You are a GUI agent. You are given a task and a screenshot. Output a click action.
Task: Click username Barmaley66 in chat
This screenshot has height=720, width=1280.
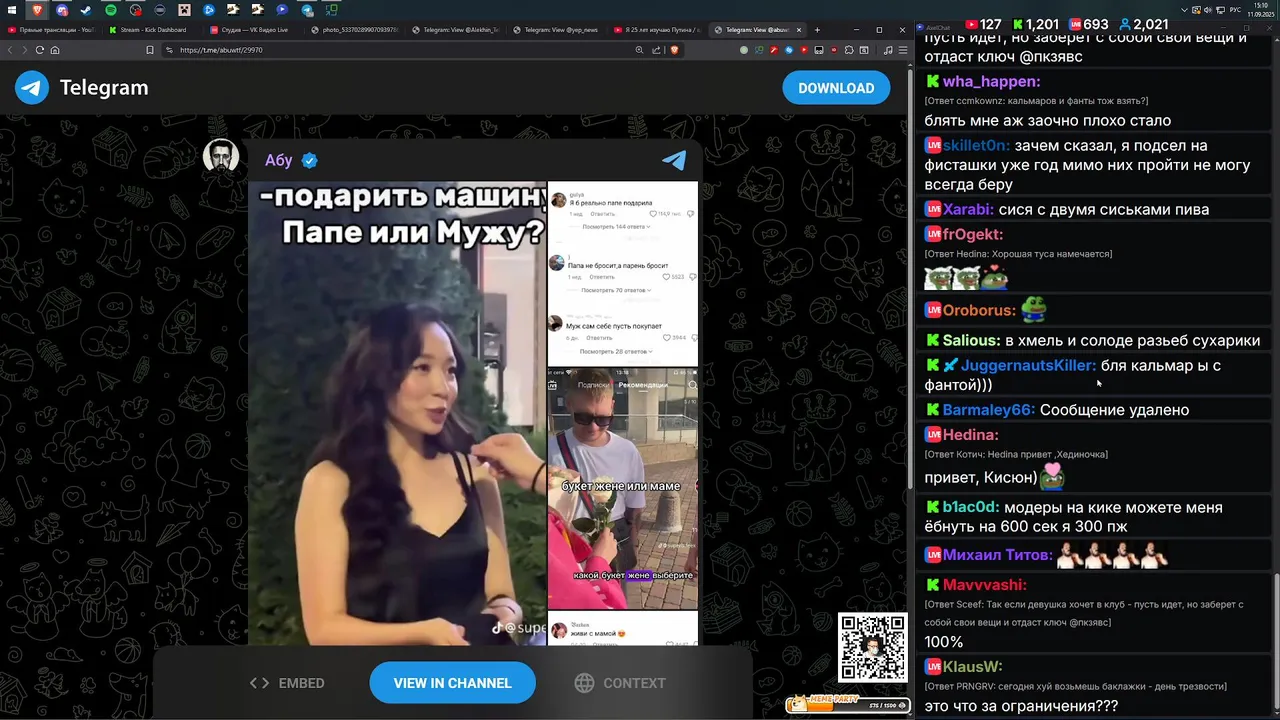988,410
